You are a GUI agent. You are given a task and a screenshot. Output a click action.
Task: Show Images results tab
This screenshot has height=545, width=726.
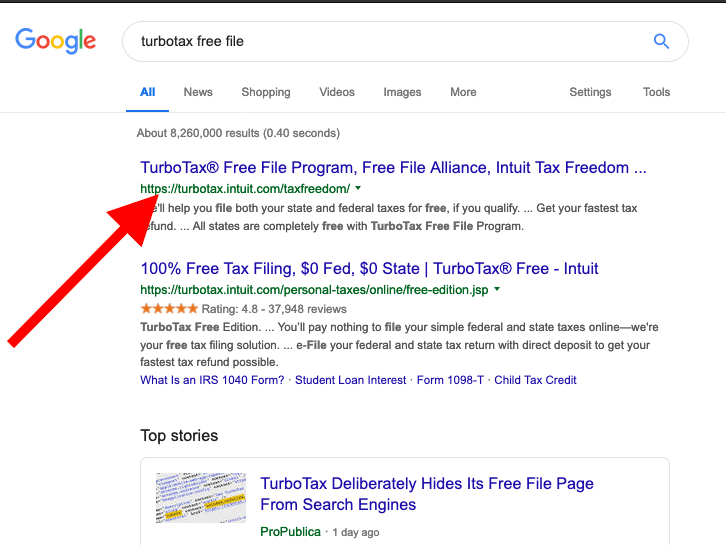pos(402,92)
